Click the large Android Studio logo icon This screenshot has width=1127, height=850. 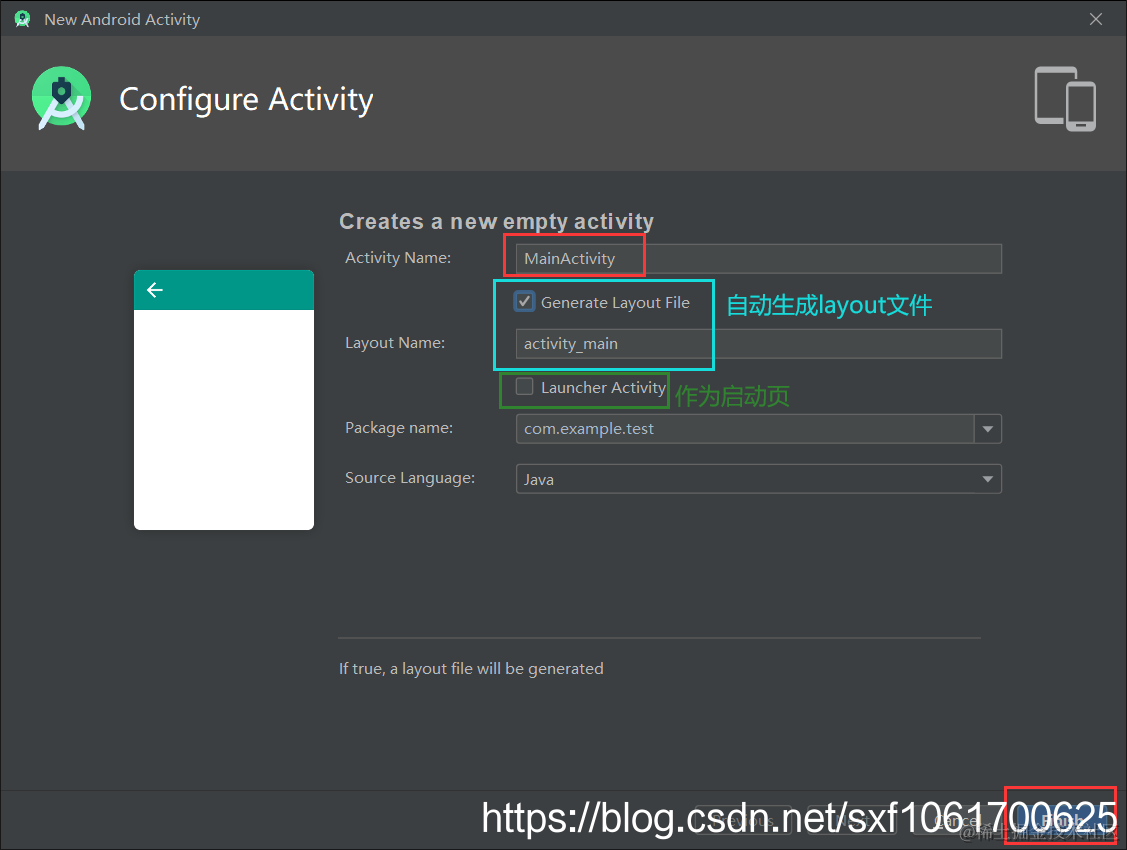(62, 98)
